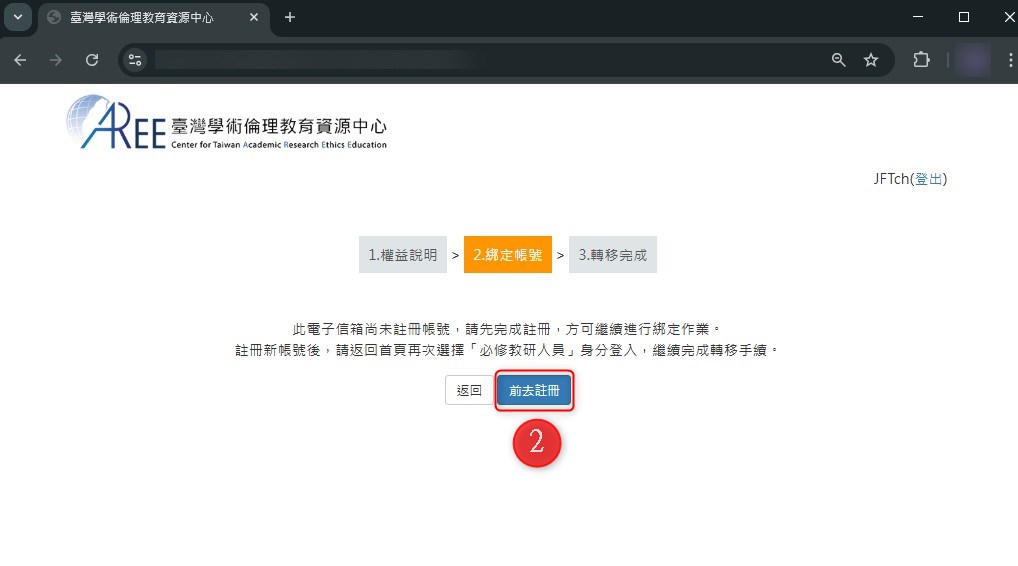Viewport: 1018px width, 566px height.
Task: Open Chrome three-dot menu
Action: pos(1010,60)
